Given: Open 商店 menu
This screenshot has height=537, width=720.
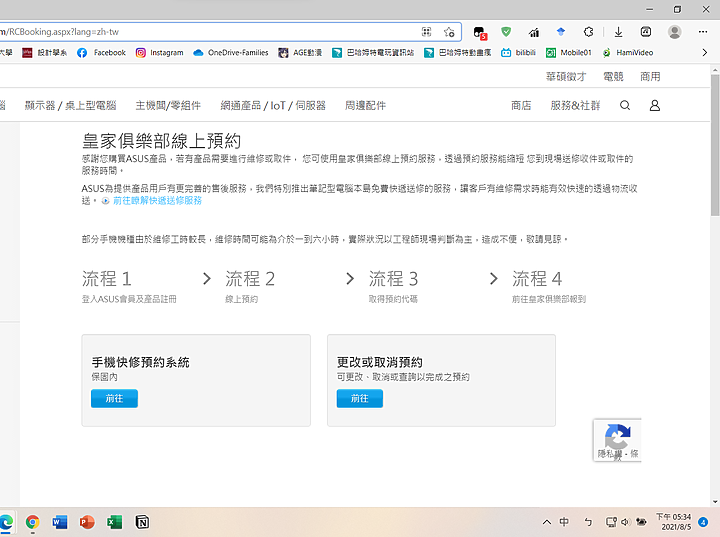Looking at the screenshot, I should 521,106.
